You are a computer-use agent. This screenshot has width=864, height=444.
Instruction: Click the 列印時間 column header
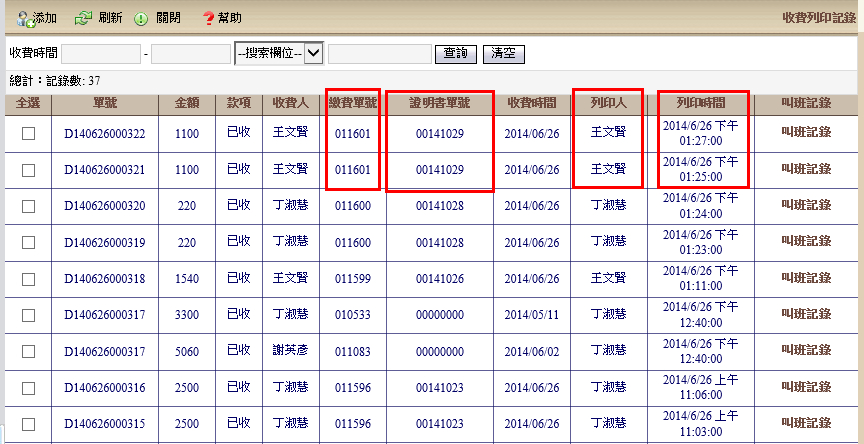click(700, 103)
